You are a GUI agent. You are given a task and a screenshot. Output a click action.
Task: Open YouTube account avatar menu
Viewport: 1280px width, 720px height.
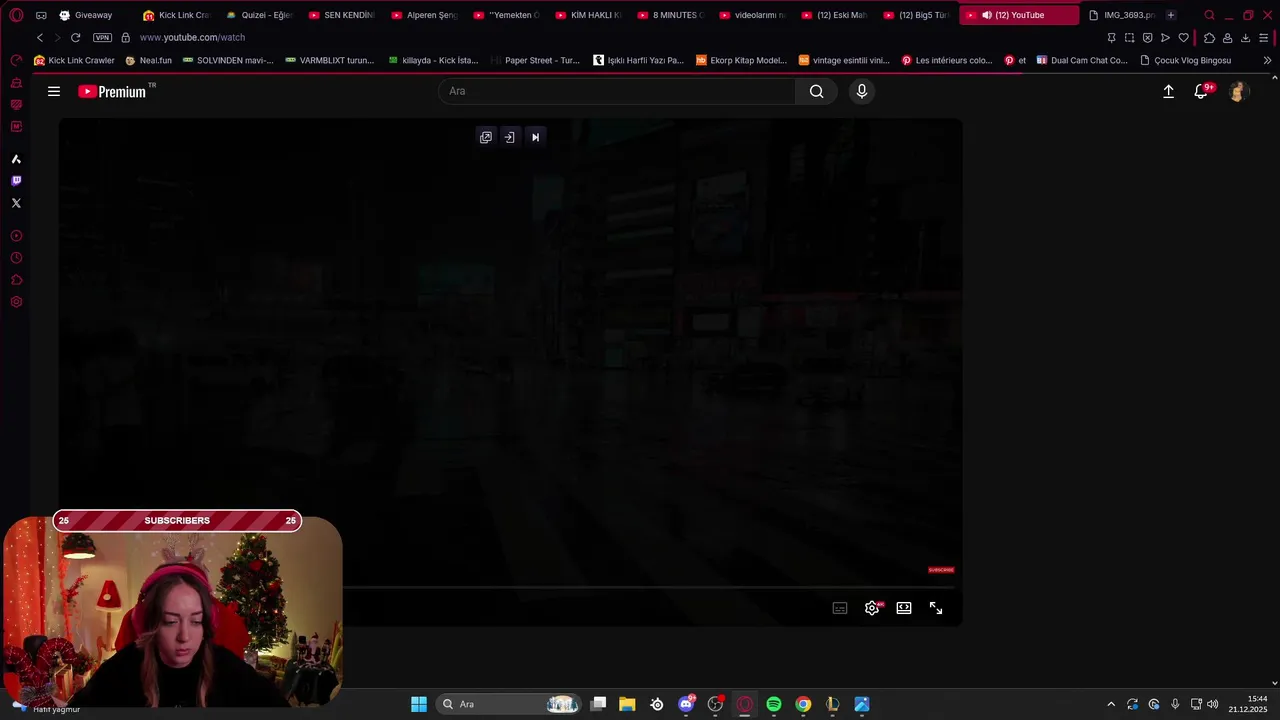(1238, 91)
